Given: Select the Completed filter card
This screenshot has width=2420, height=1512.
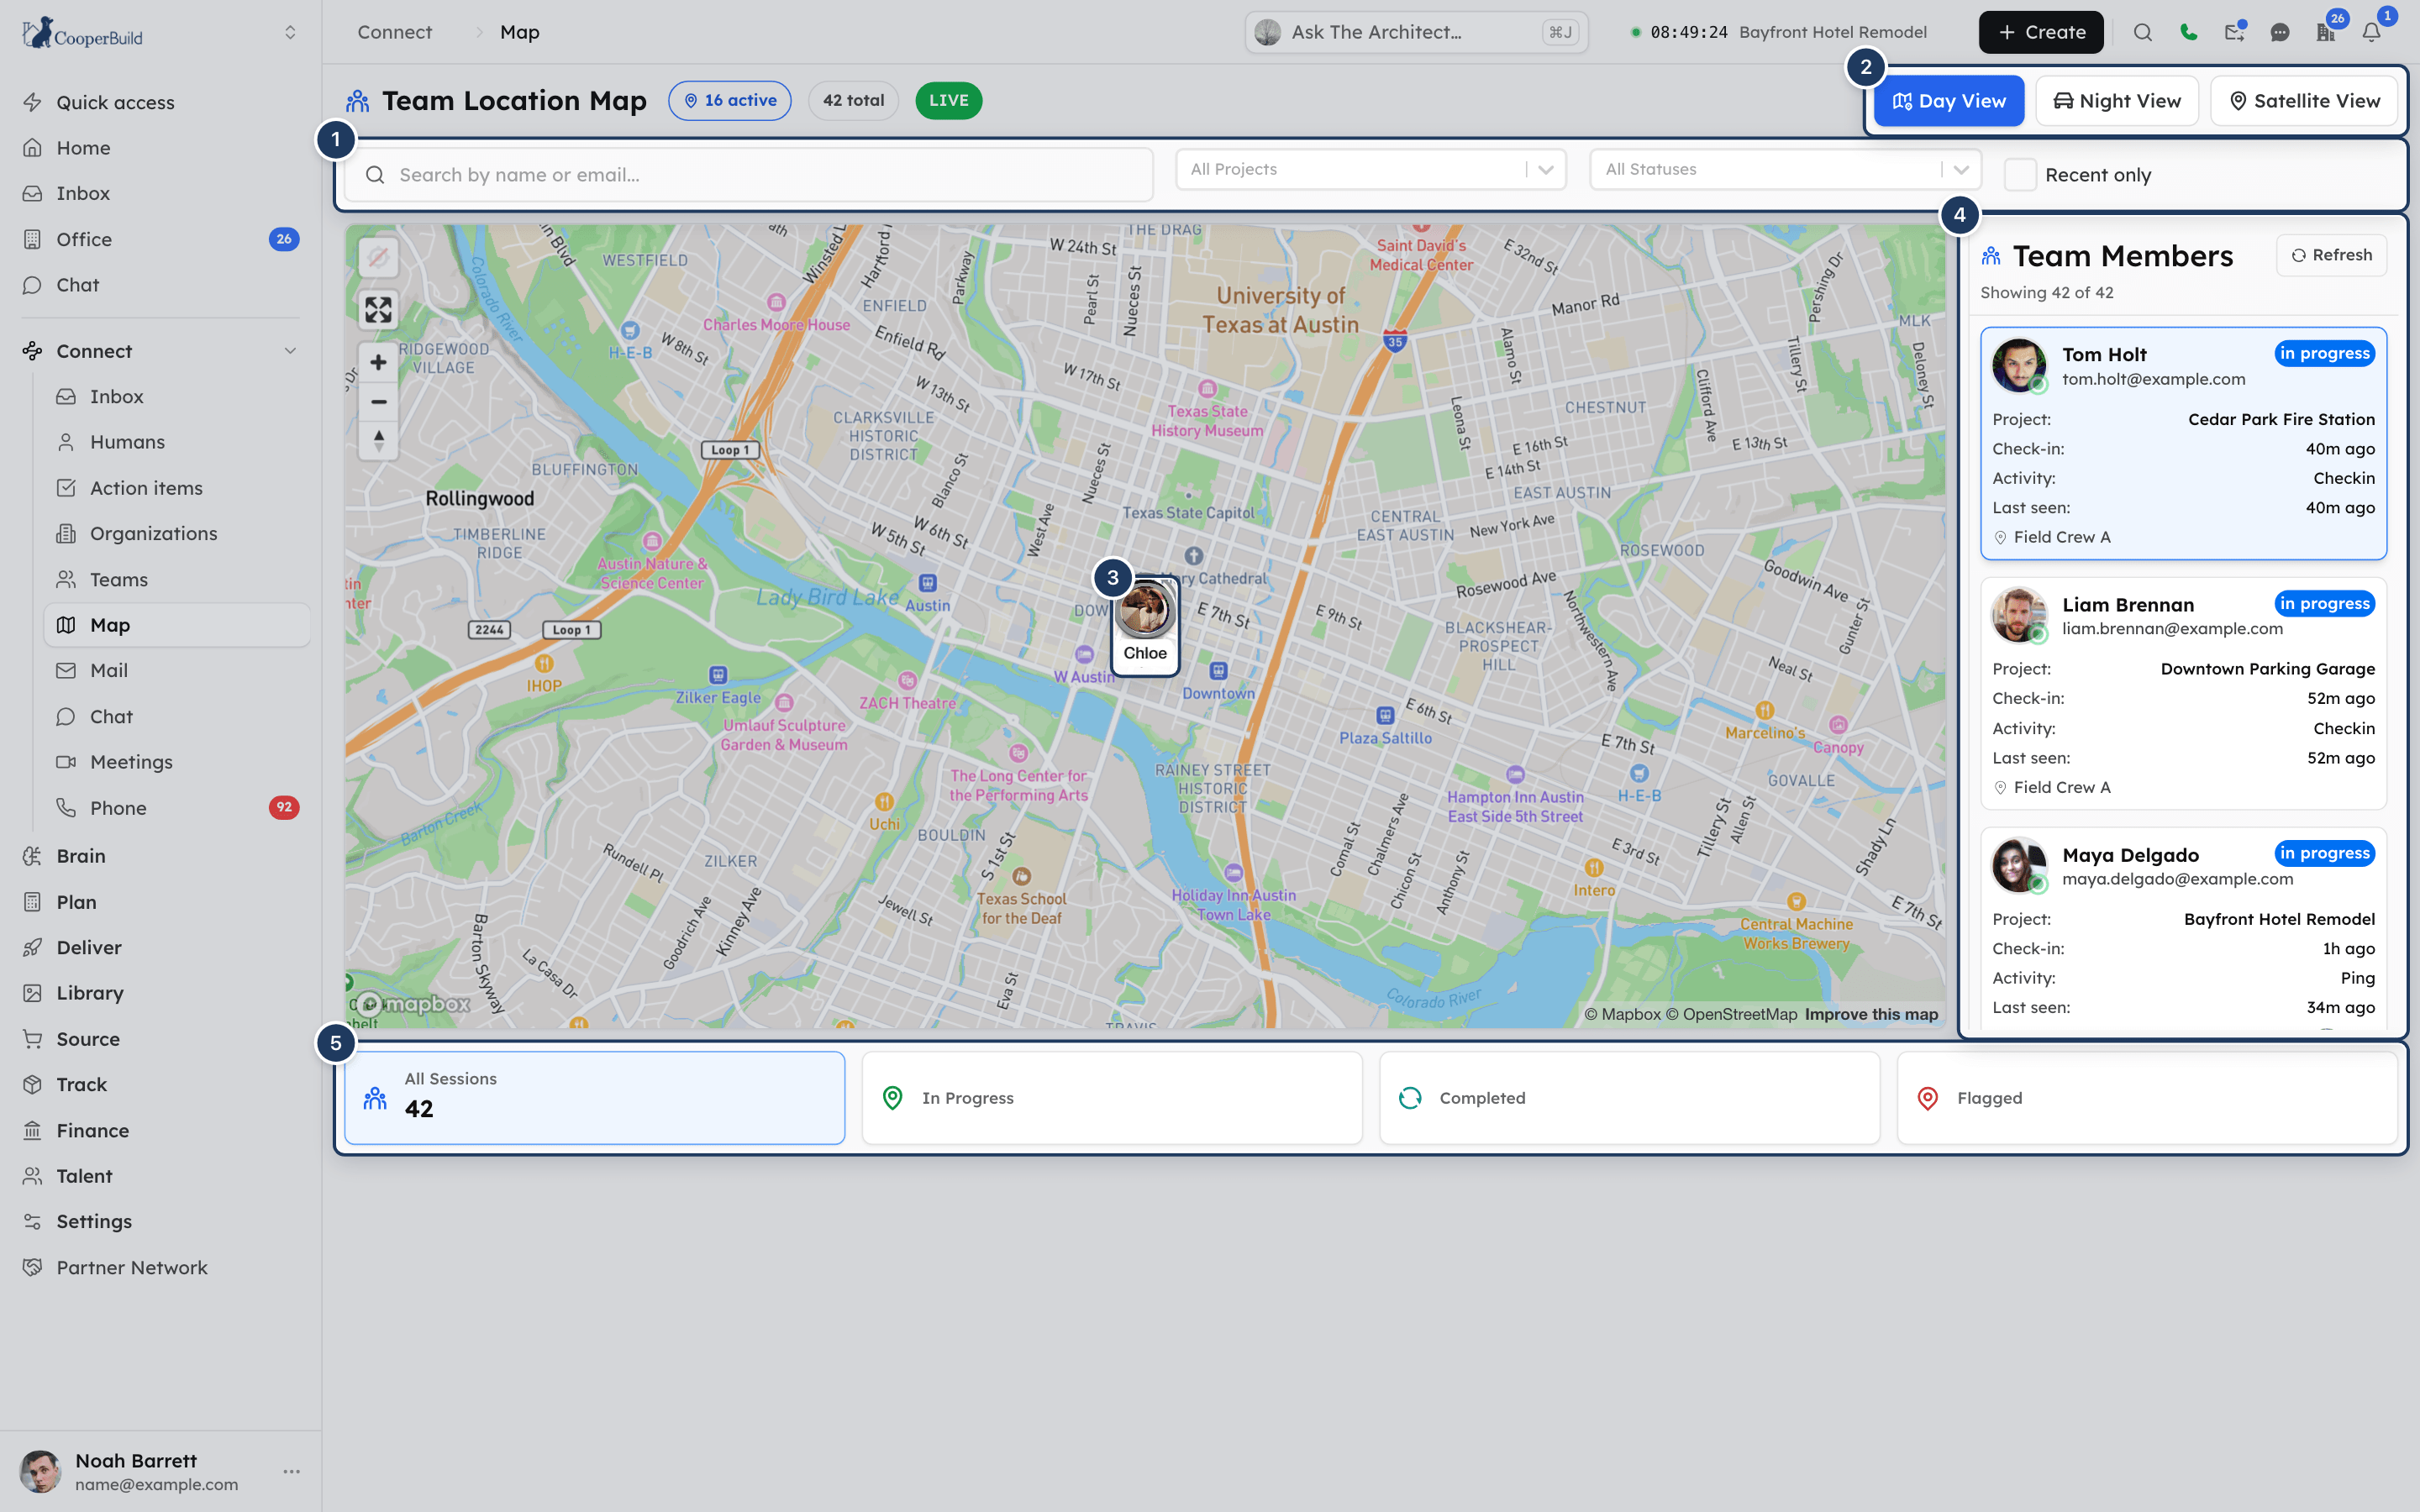Looking at the screenshot, I should pos(1629,1097).
